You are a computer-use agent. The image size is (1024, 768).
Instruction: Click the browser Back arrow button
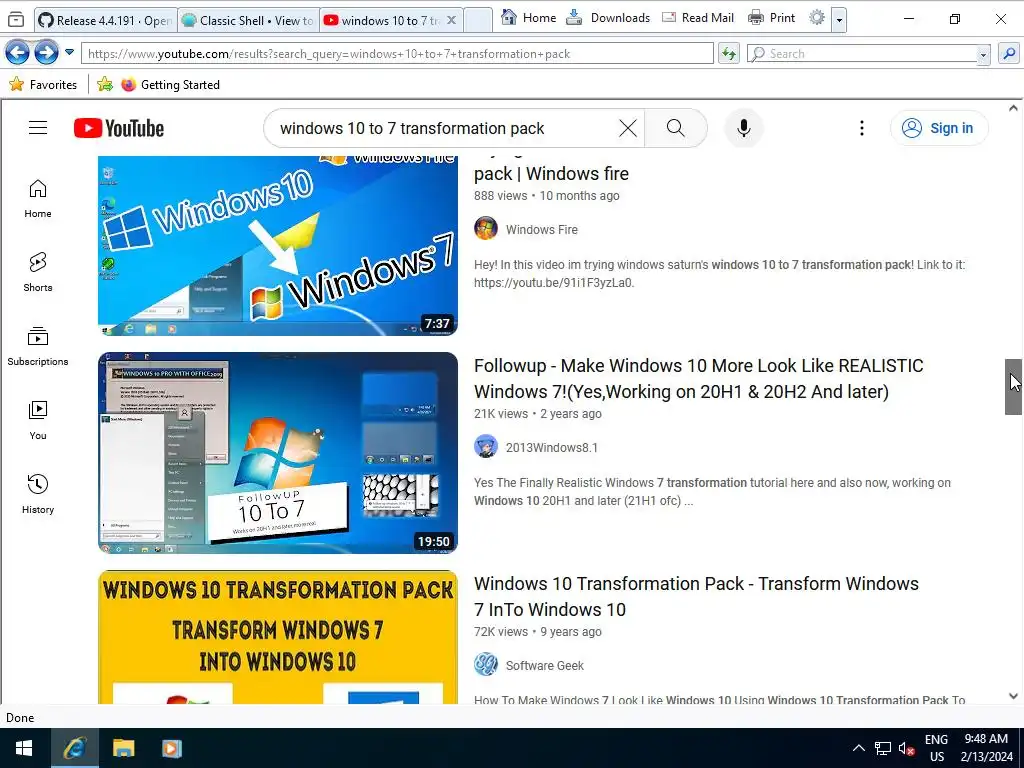[x=18, y=52]
